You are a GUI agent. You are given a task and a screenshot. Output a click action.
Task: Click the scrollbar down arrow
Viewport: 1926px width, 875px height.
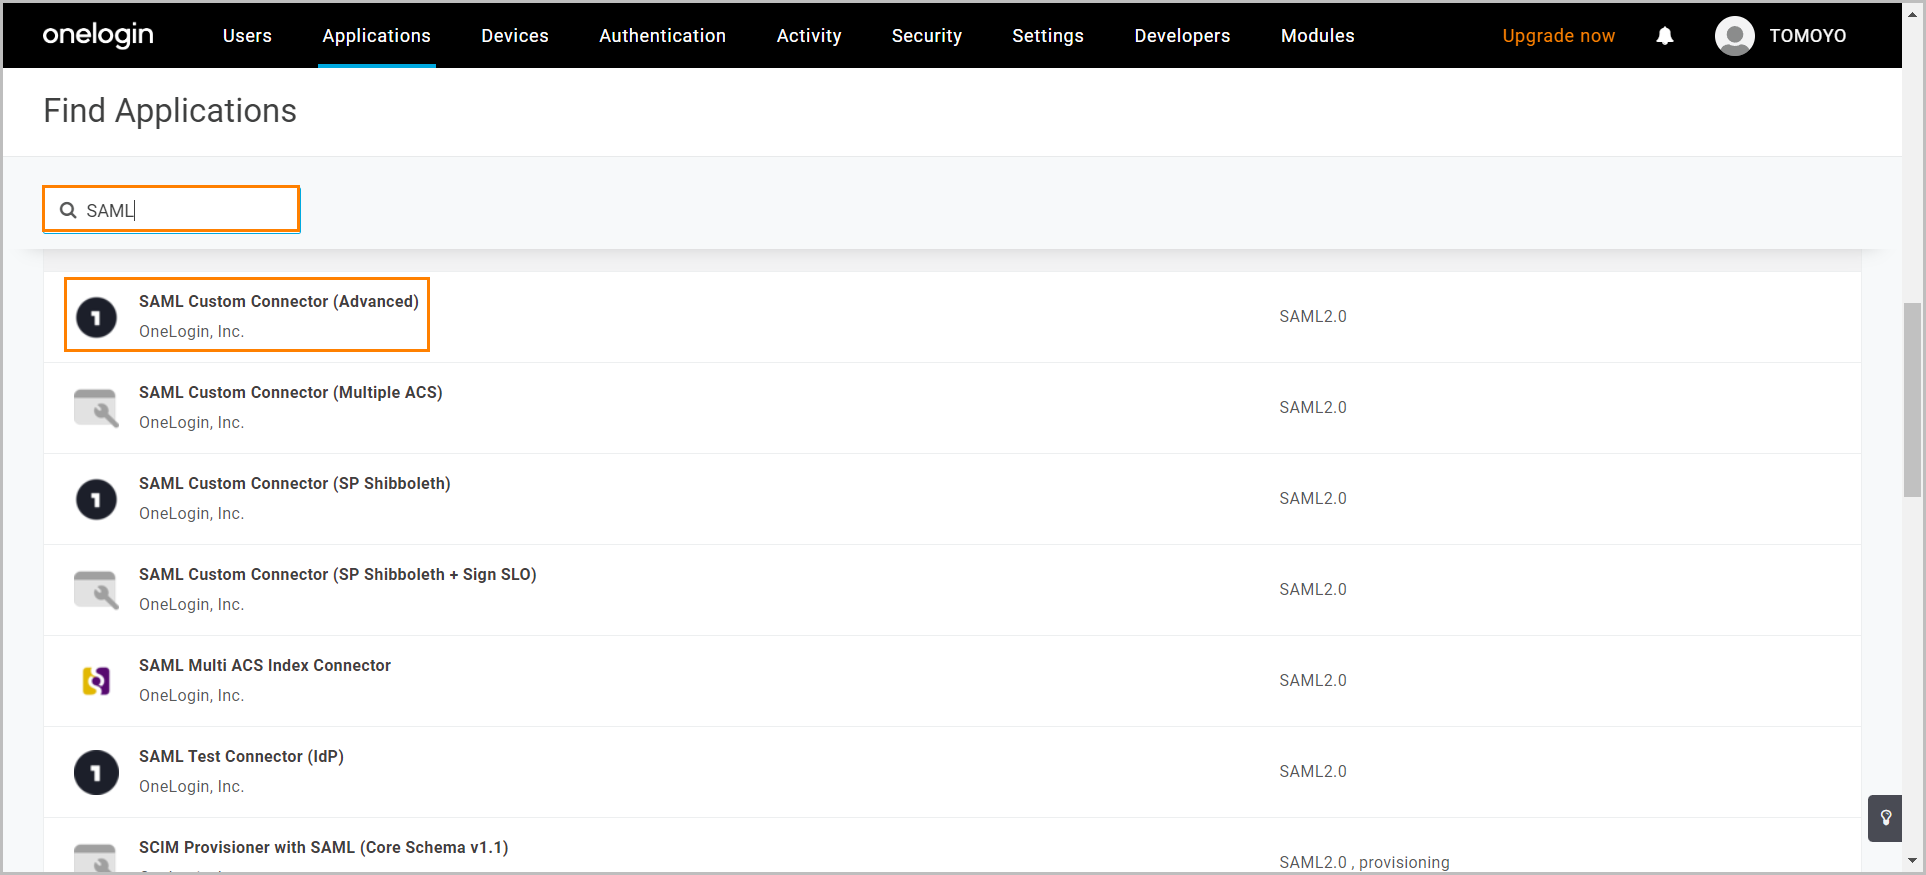click(1912, 861)
